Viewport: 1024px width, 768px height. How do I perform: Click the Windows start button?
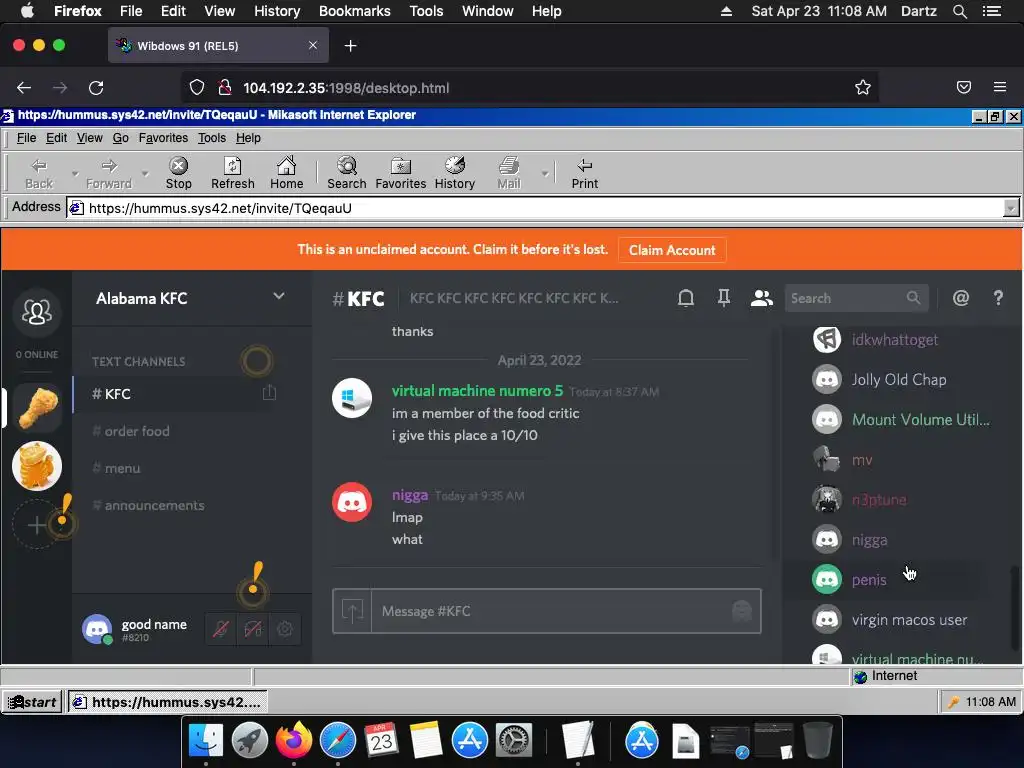coord(32,702)
